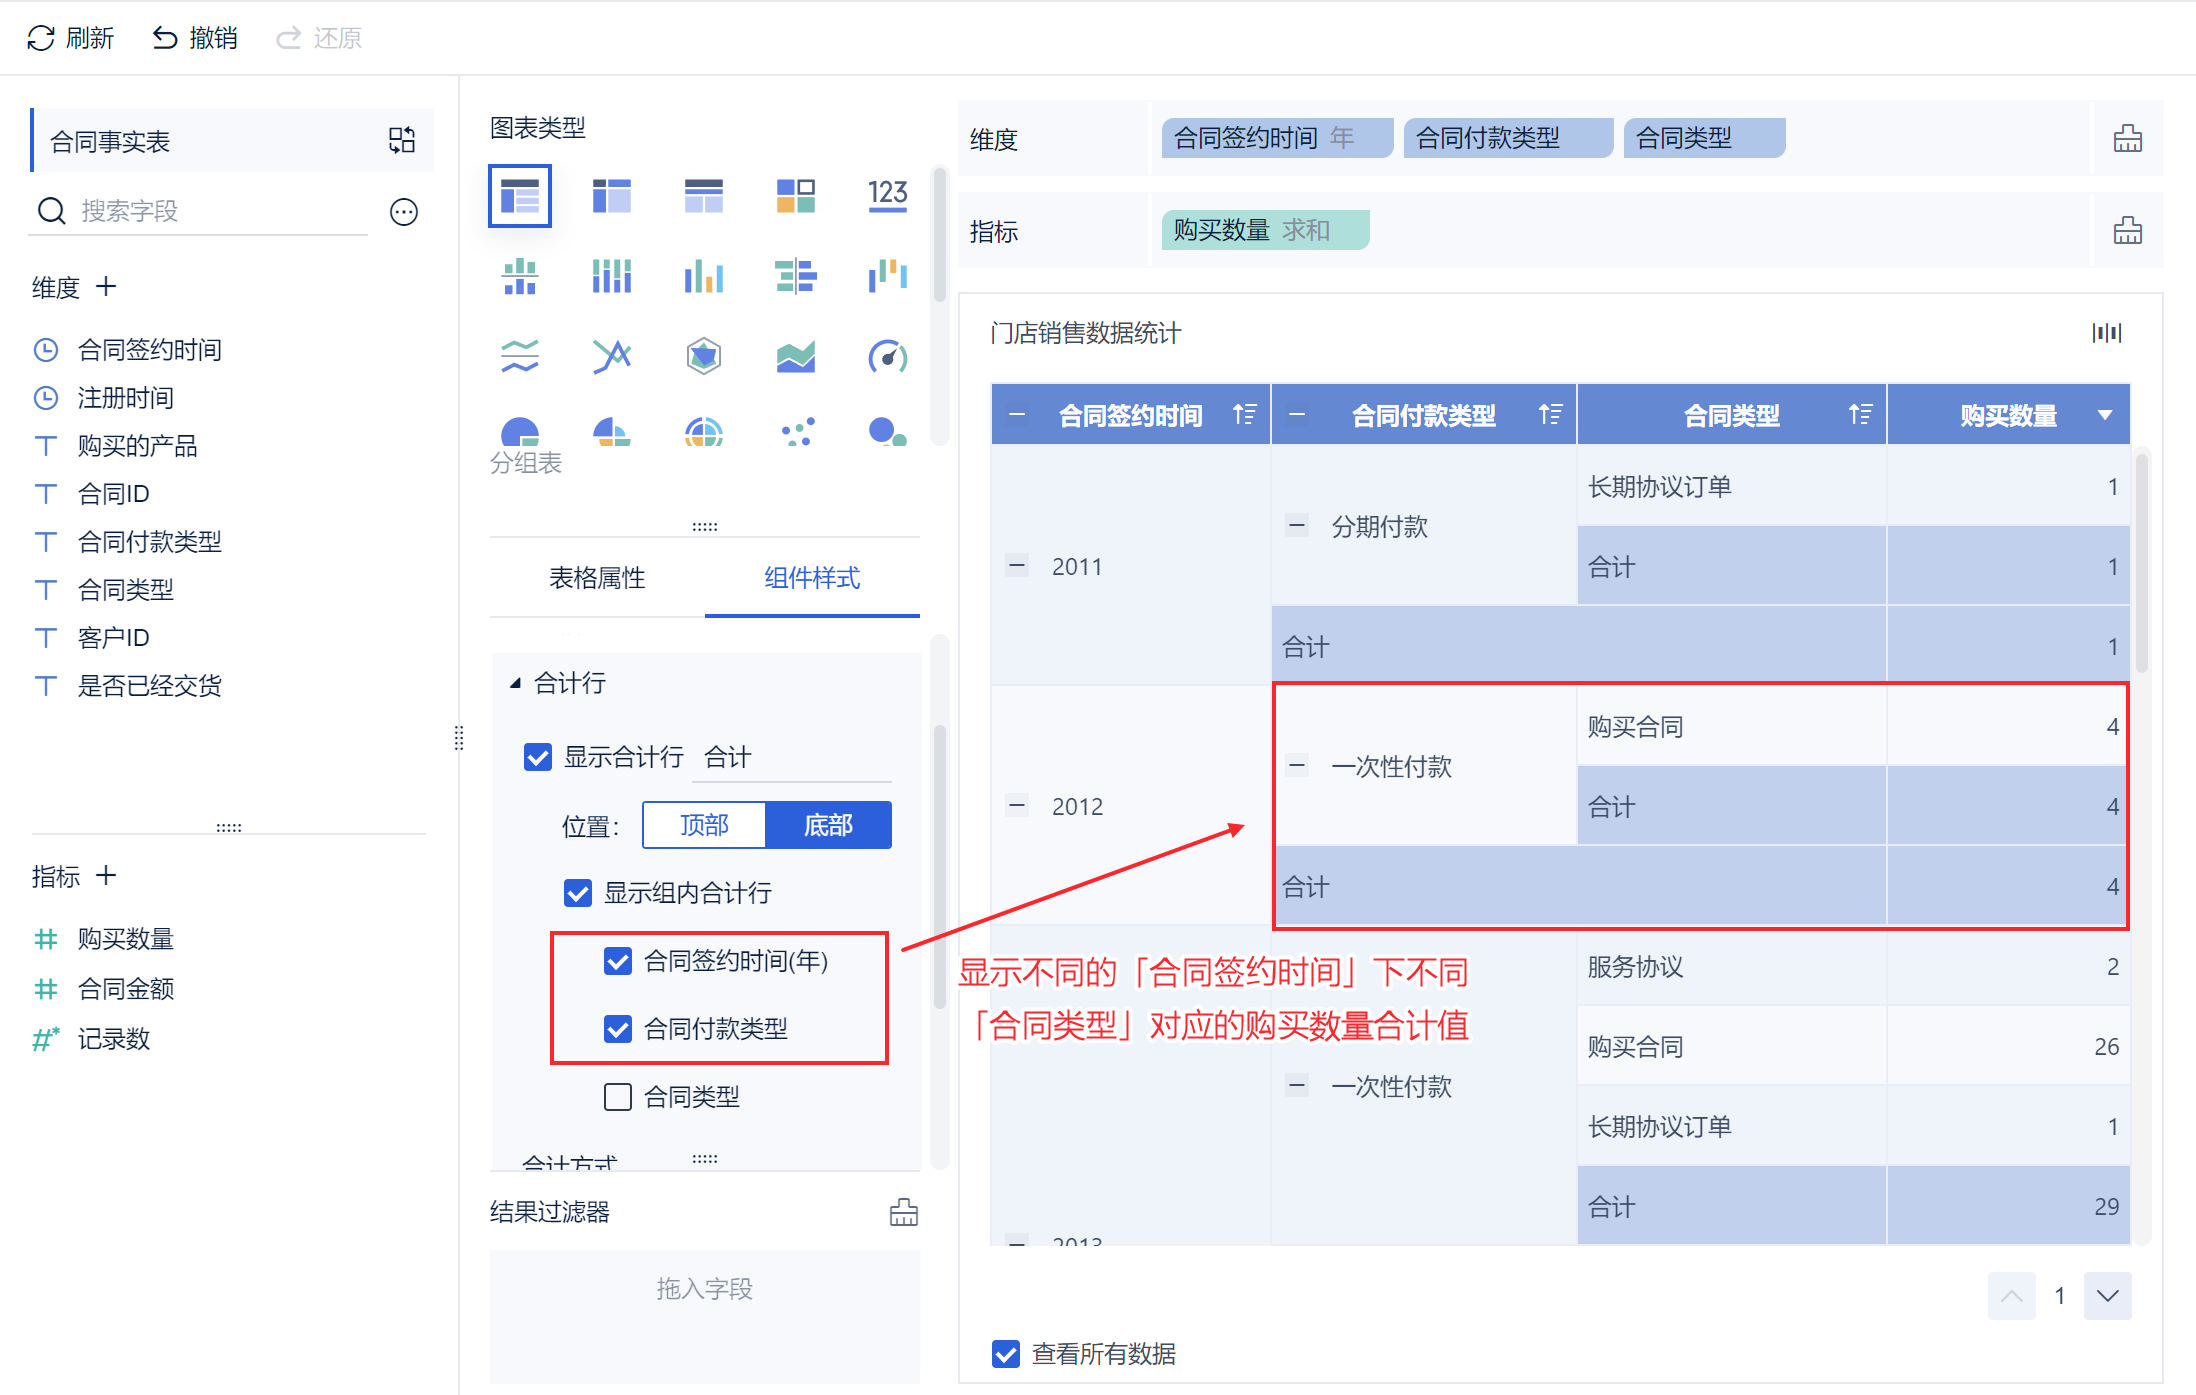
Task: Choose the multi-layer pie chart icon
Action: [x=704, y=432]
